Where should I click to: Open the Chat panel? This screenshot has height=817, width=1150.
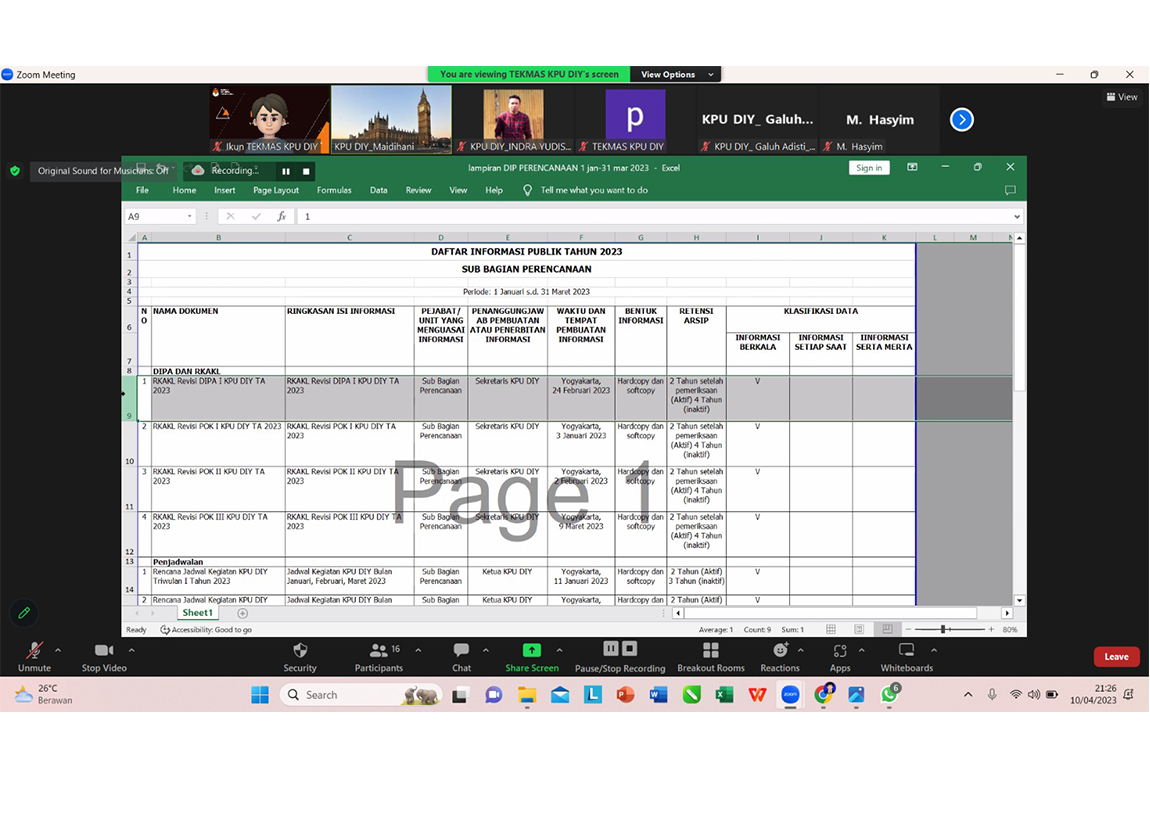pyautogui.click(x=461, y=651)
